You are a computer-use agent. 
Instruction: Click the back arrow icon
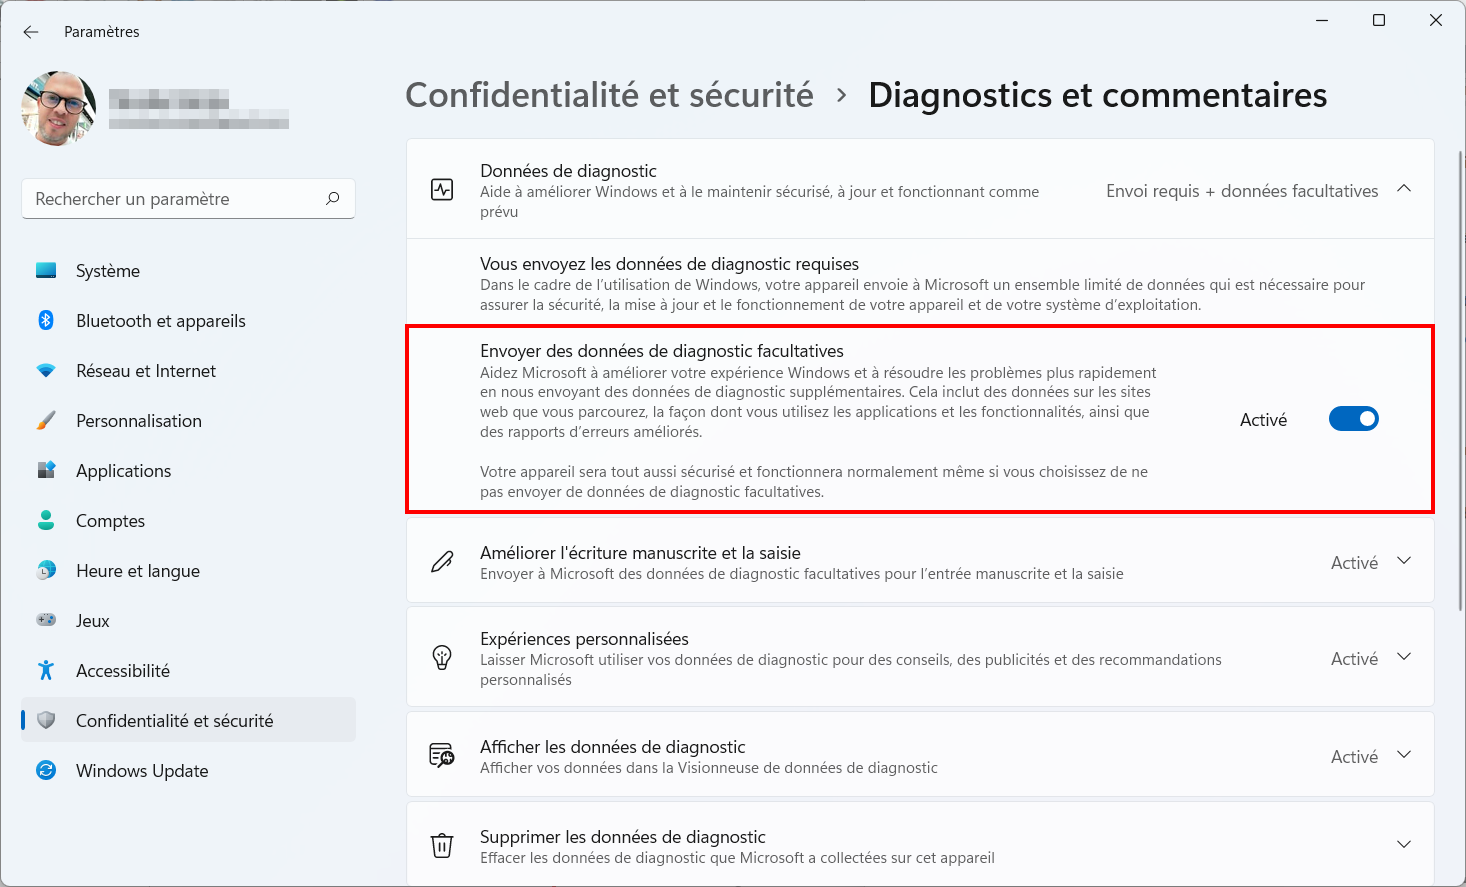tap(31, 32)
